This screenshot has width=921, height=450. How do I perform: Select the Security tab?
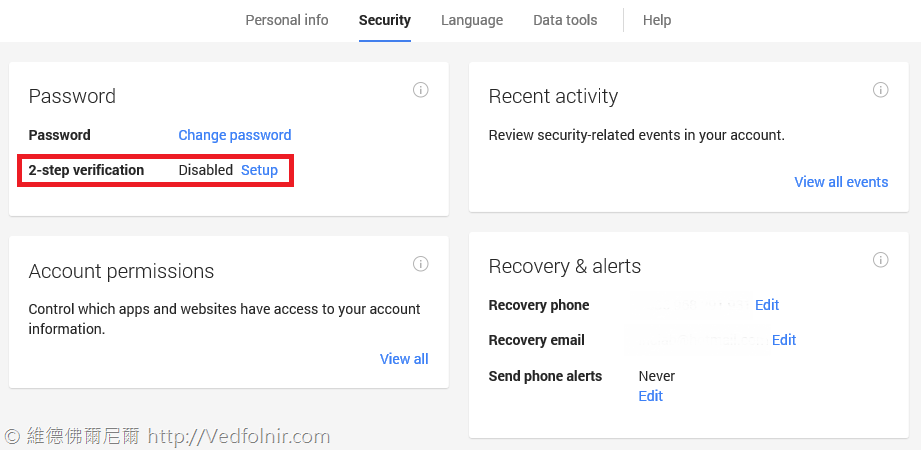tap(385, 20)
